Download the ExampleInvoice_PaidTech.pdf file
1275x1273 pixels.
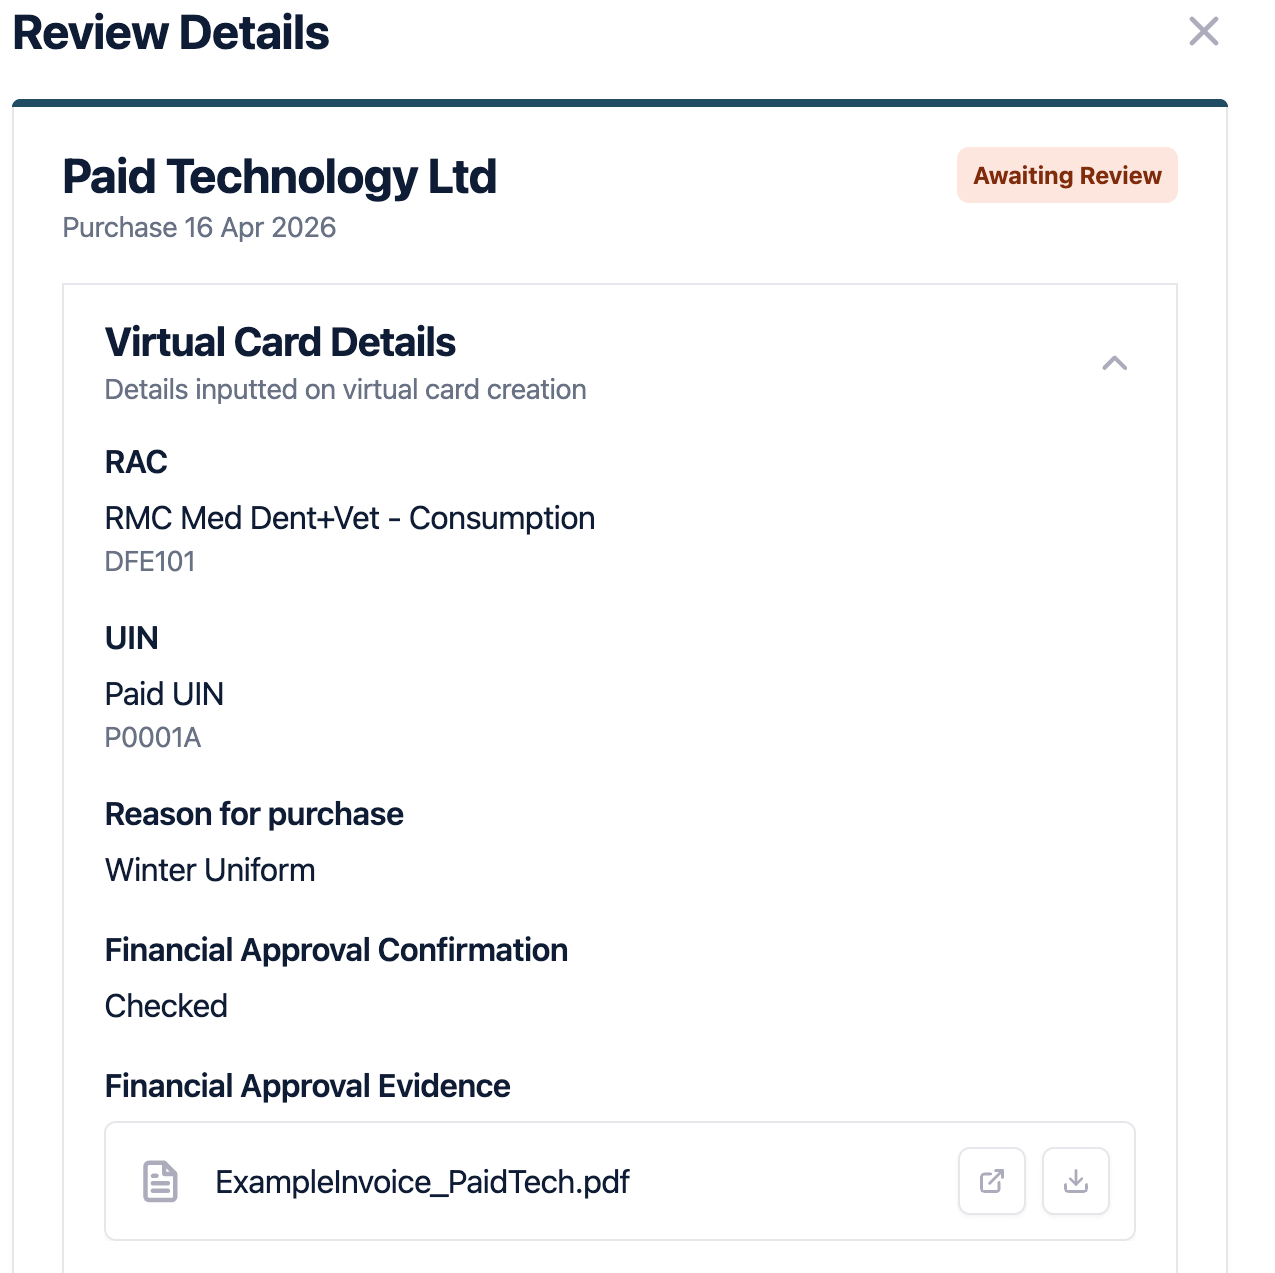pyautogui.click(x=1075, y=1181)
